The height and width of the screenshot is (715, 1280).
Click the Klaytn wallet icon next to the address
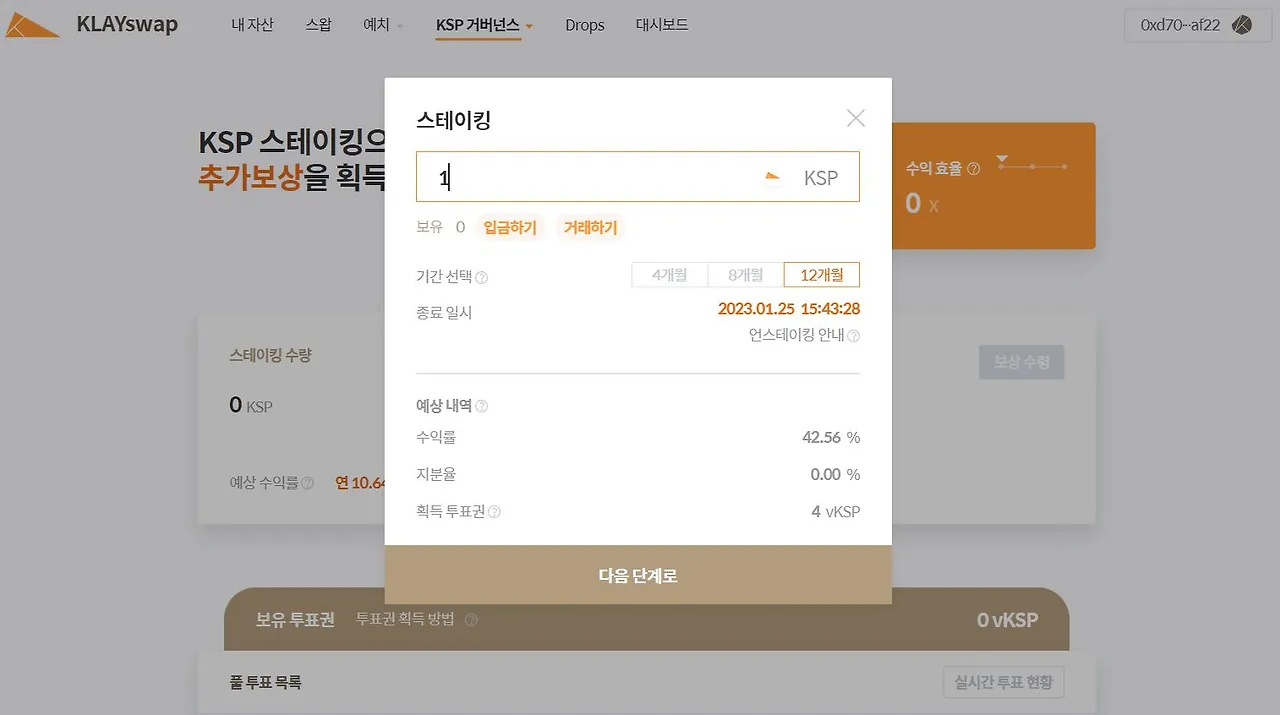pos(1243,23)
